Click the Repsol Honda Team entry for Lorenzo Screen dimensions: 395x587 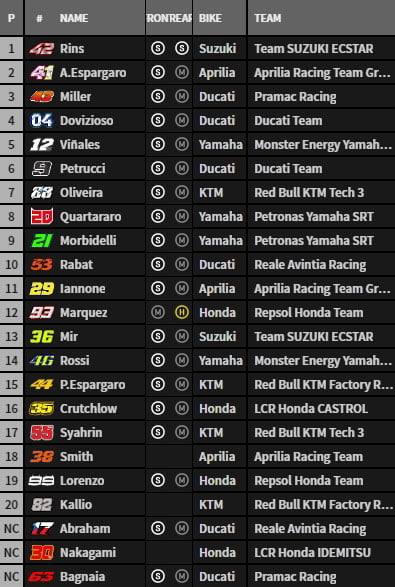[309, 480]
